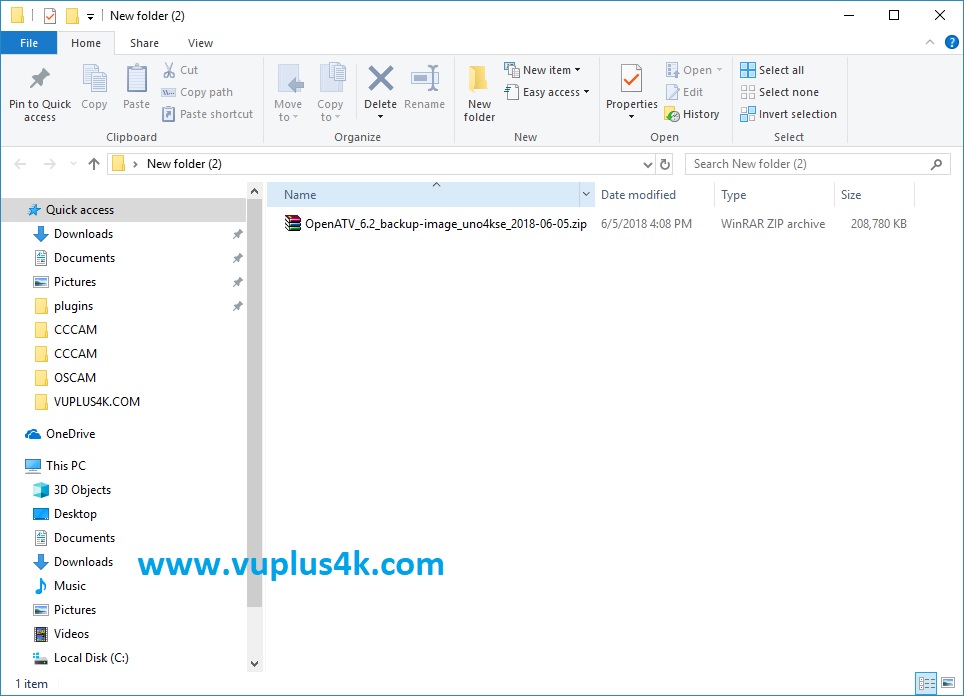Switch to Details view icon
Image resolution: width=964 pixels, height=696 pixels.
pos(926,683)
